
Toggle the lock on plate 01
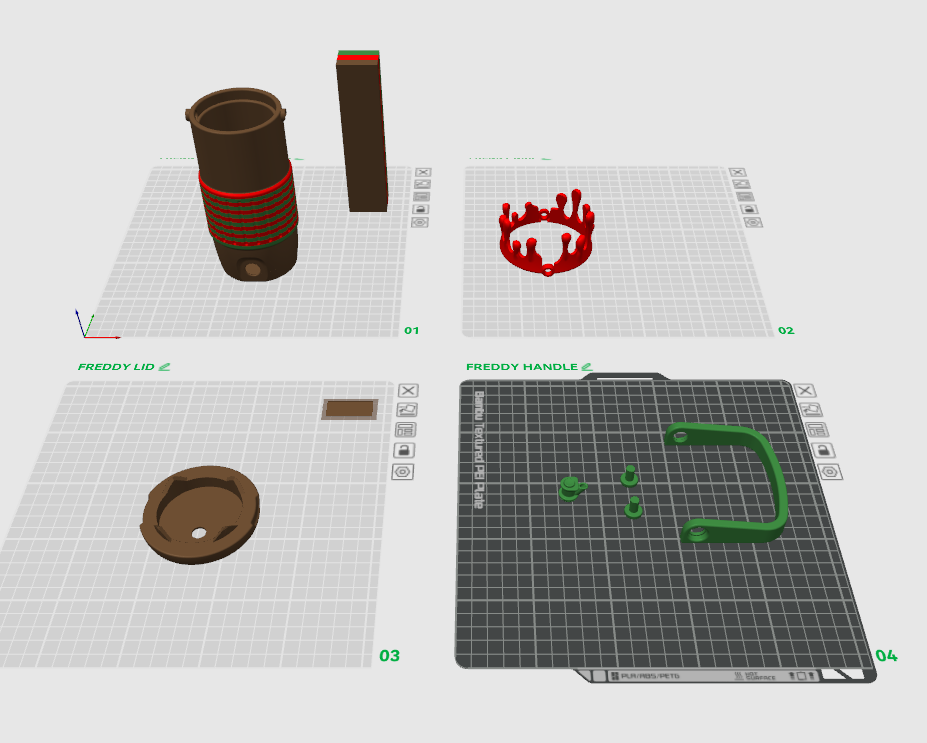[420, 209]
